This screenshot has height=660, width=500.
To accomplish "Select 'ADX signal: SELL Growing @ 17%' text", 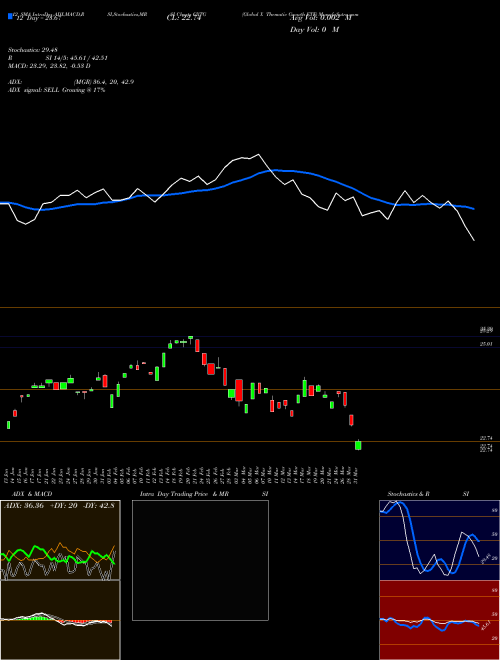I will click(56, 90).
